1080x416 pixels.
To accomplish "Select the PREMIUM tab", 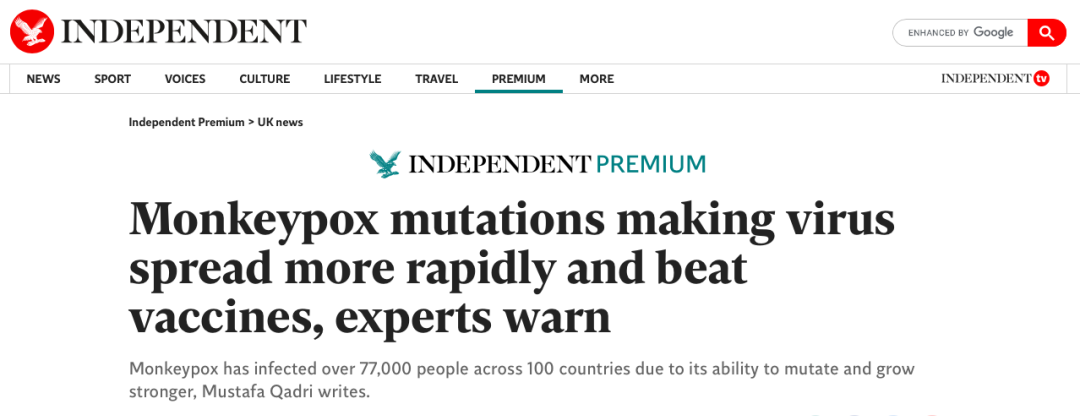I will [519, 79].
